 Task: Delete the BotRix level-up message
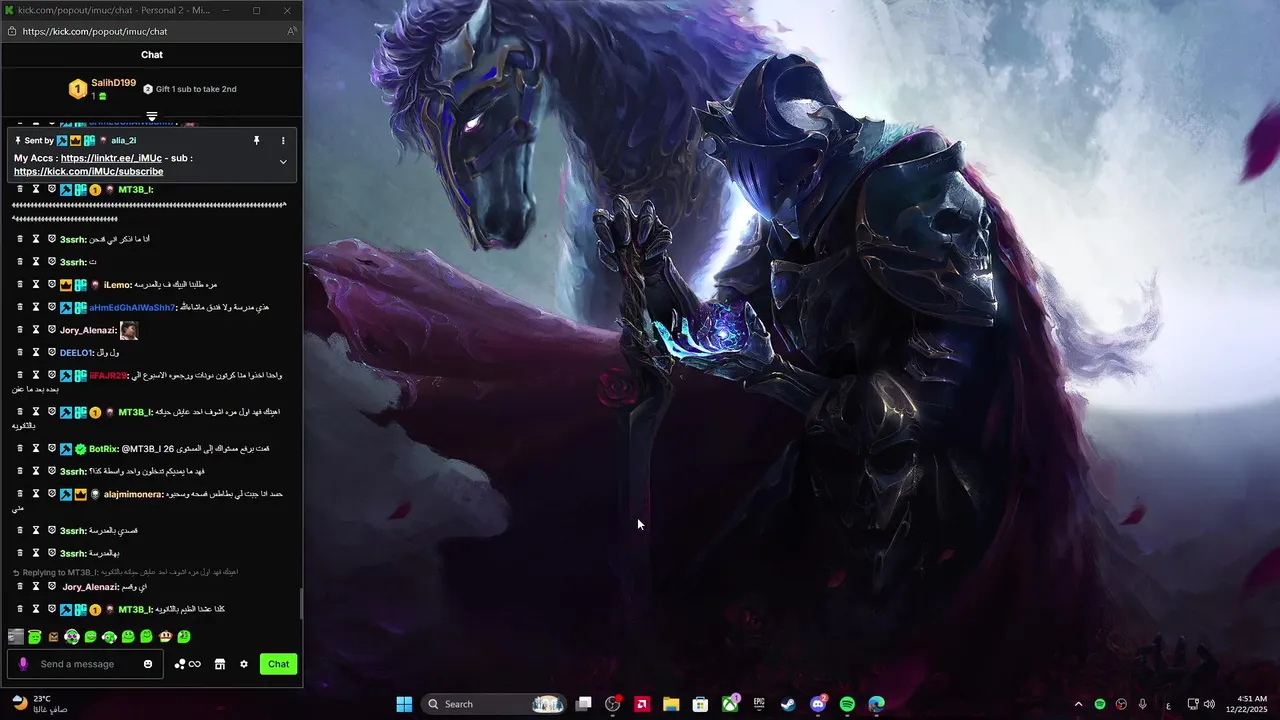pos(20,449)
